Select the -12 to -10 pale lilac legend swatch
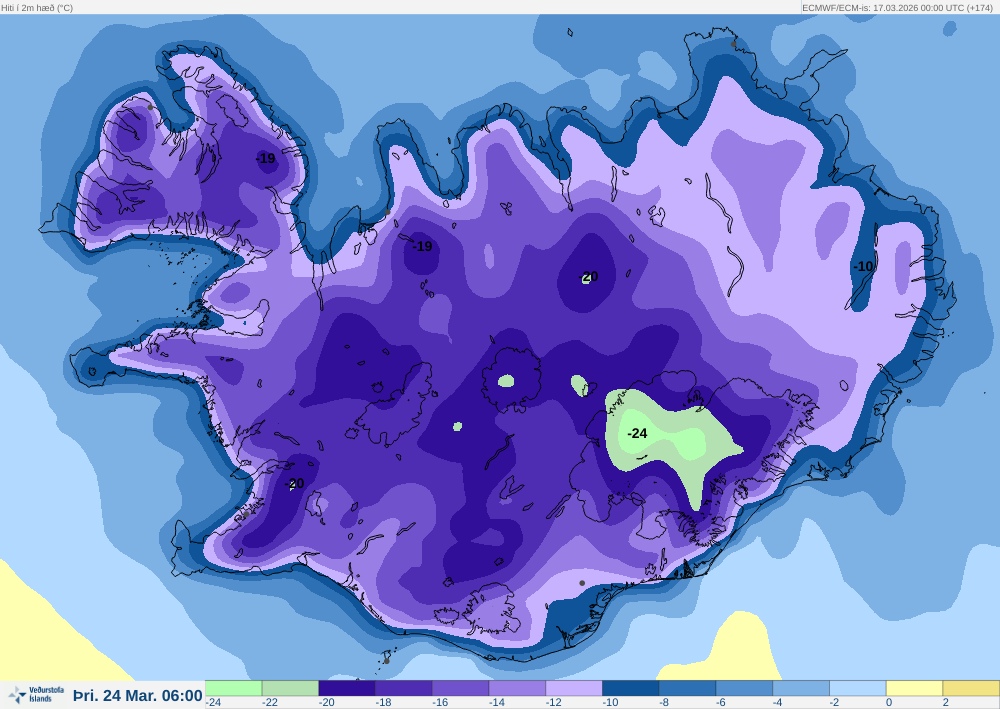Image resolution: width=1000 pixels, height=709 pixels. coord(574,688)
